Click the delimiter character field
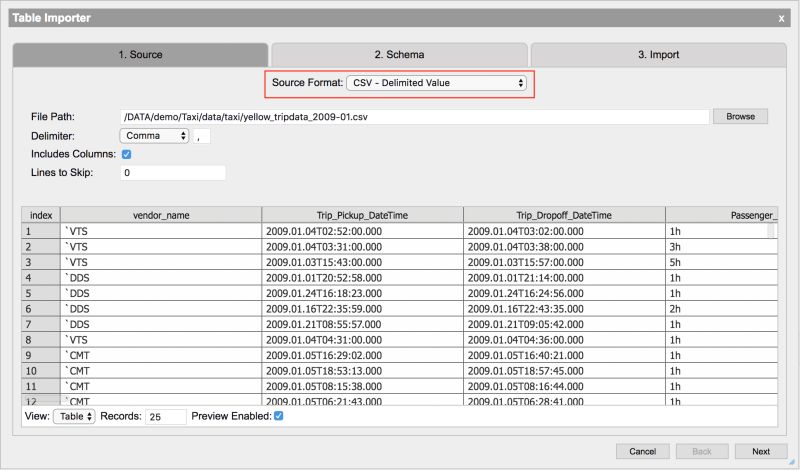 tap(202, 136)
